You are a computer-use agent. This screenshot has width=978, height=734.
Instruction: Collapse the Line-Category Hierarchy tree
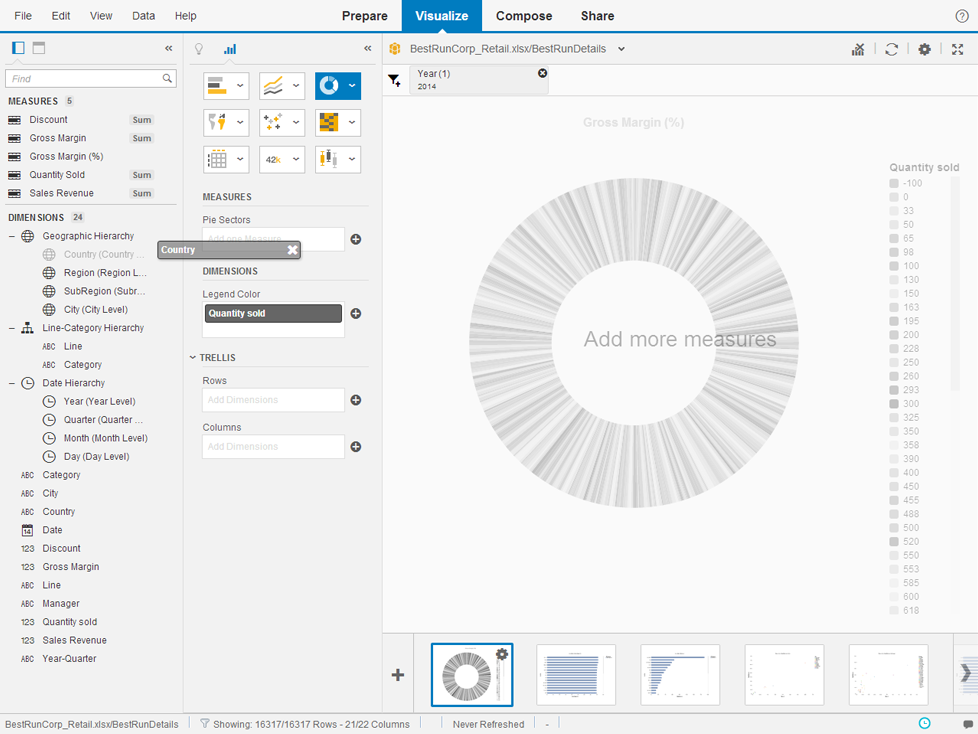click(x=12, y=328)
